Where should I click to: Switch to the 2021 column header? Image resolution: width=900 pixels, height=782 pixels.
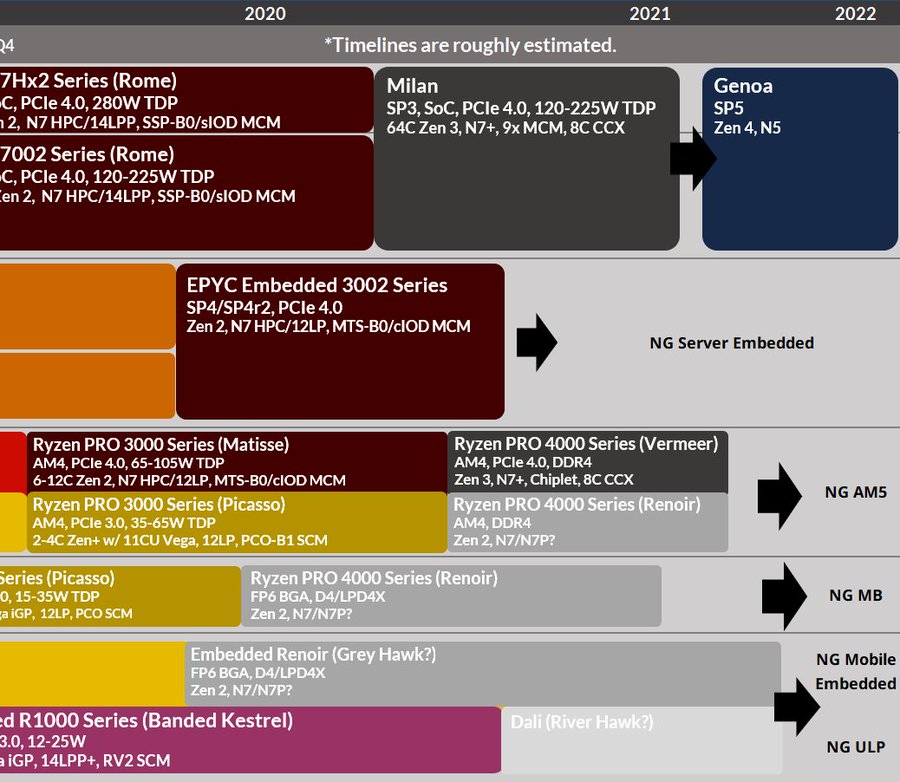pyautogui.click(x=650, y=13)
